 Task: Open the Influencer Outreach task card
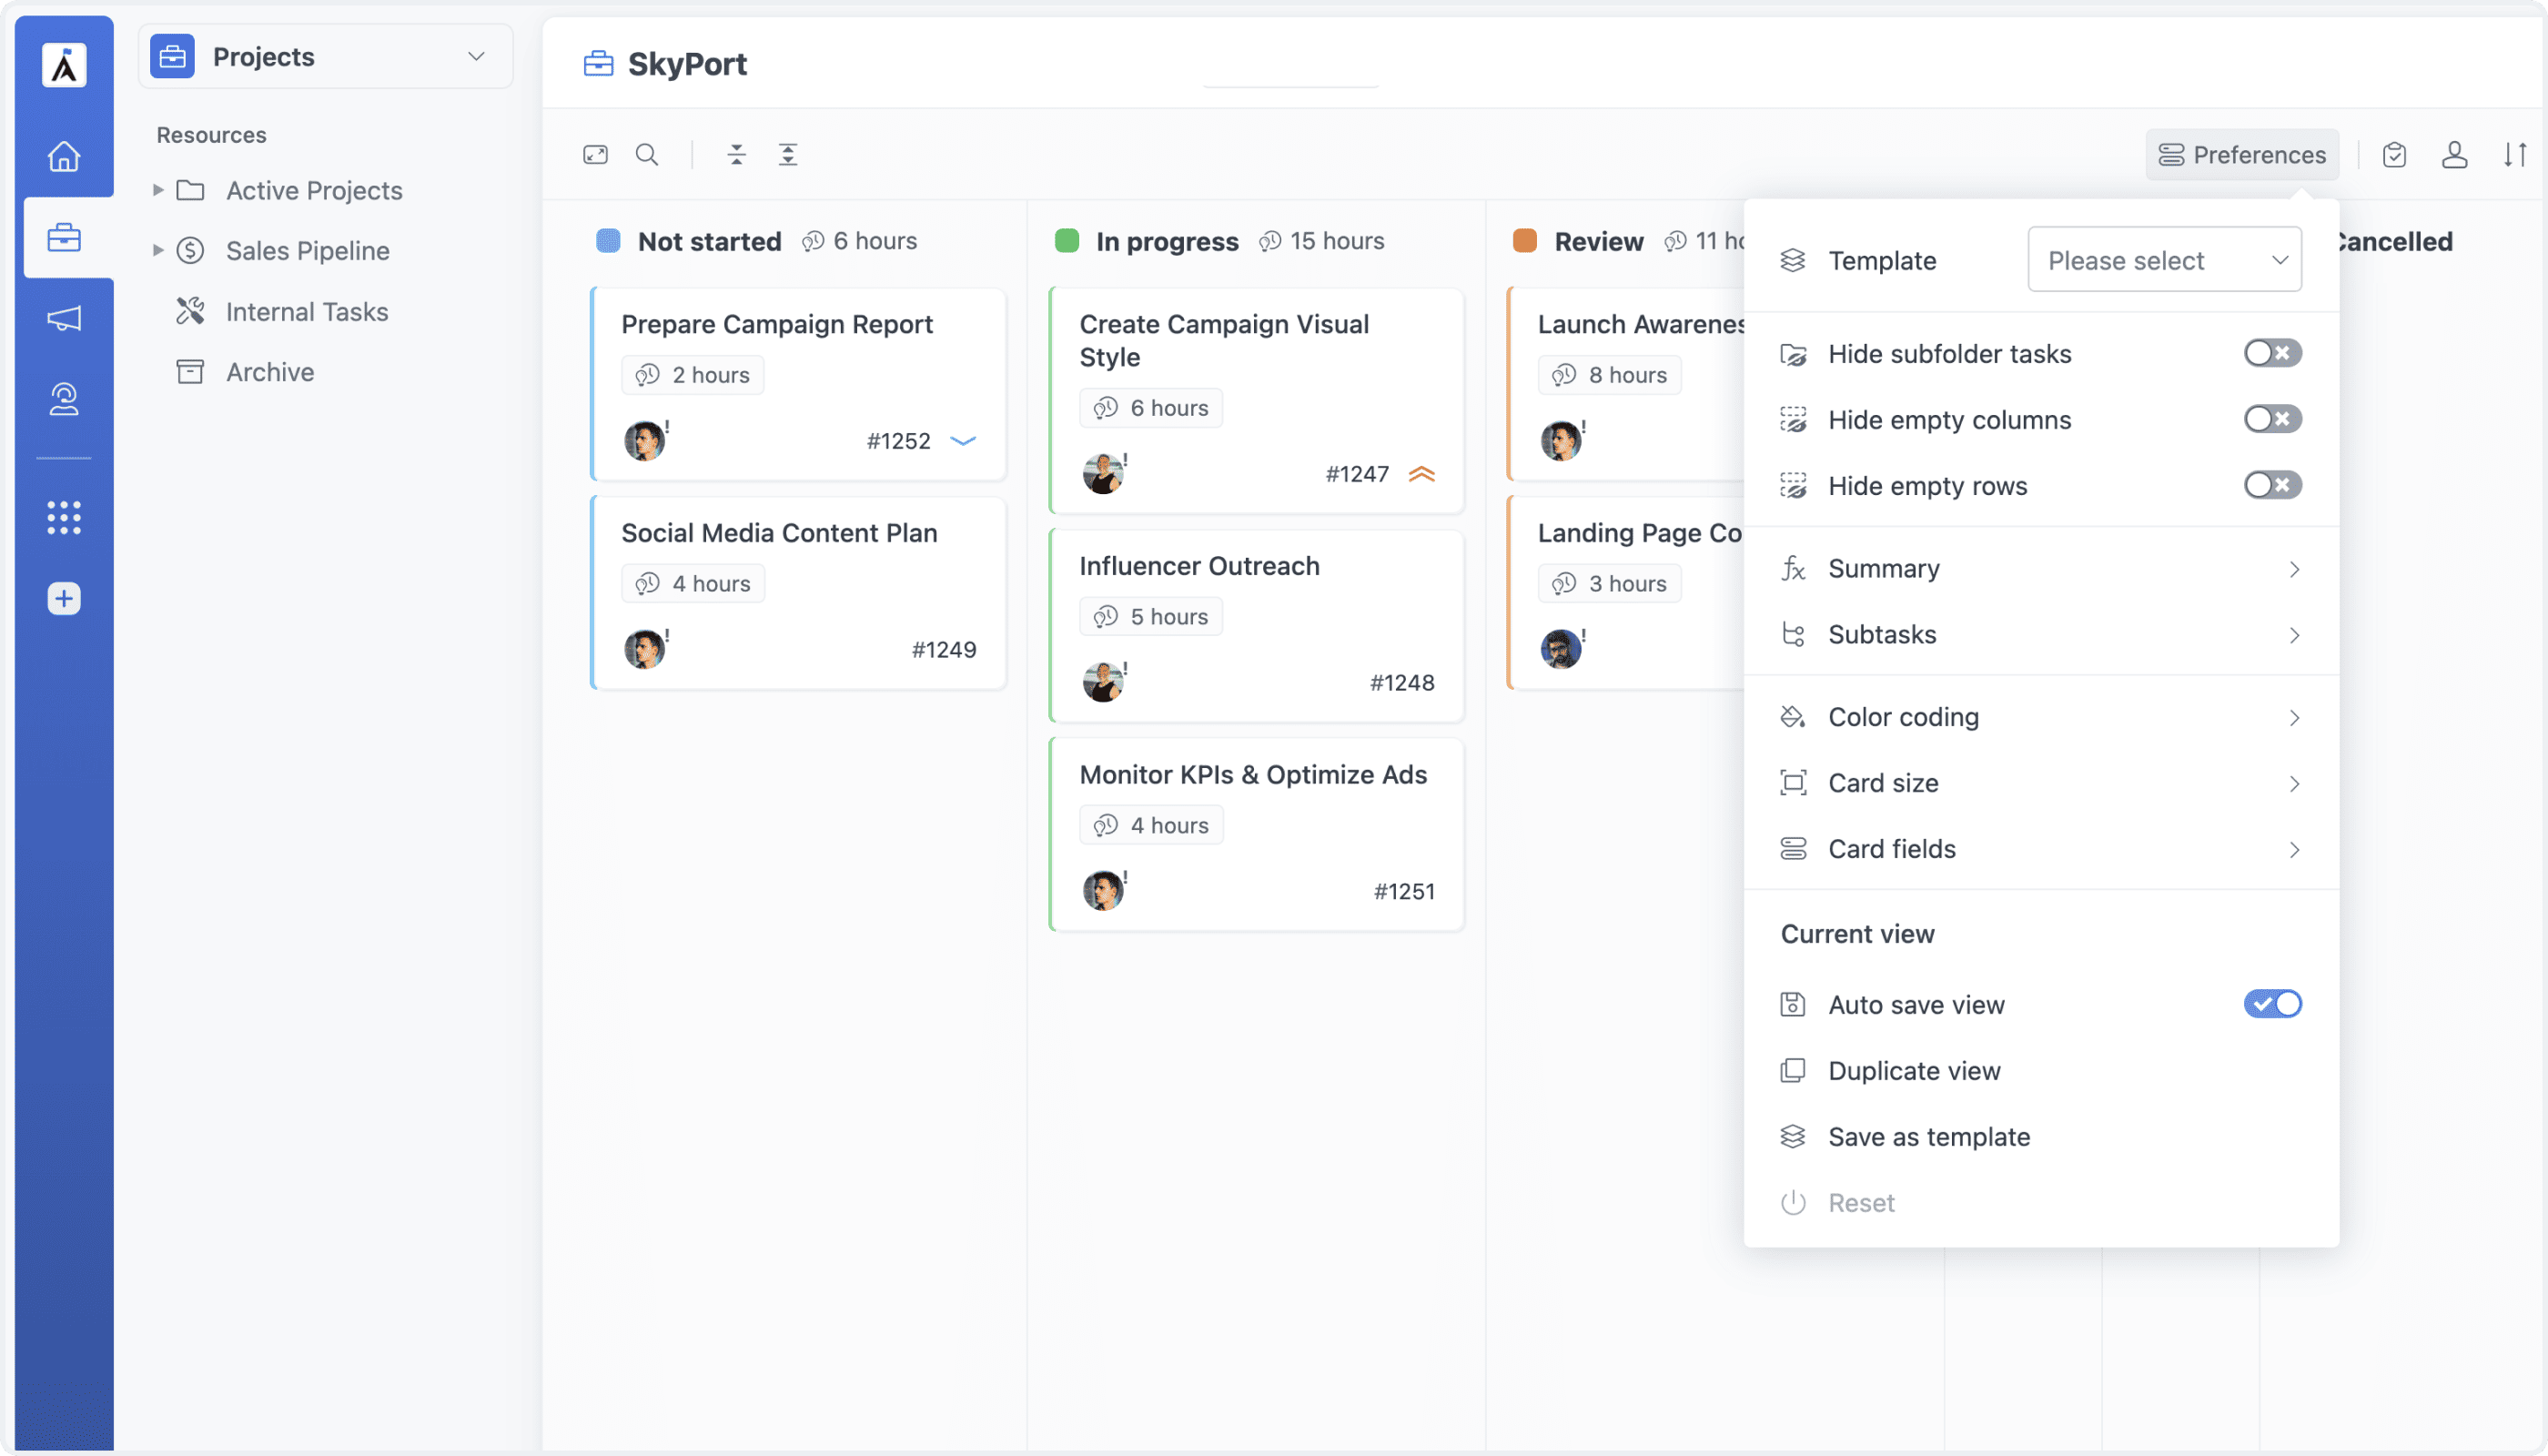pos(1199,565)
